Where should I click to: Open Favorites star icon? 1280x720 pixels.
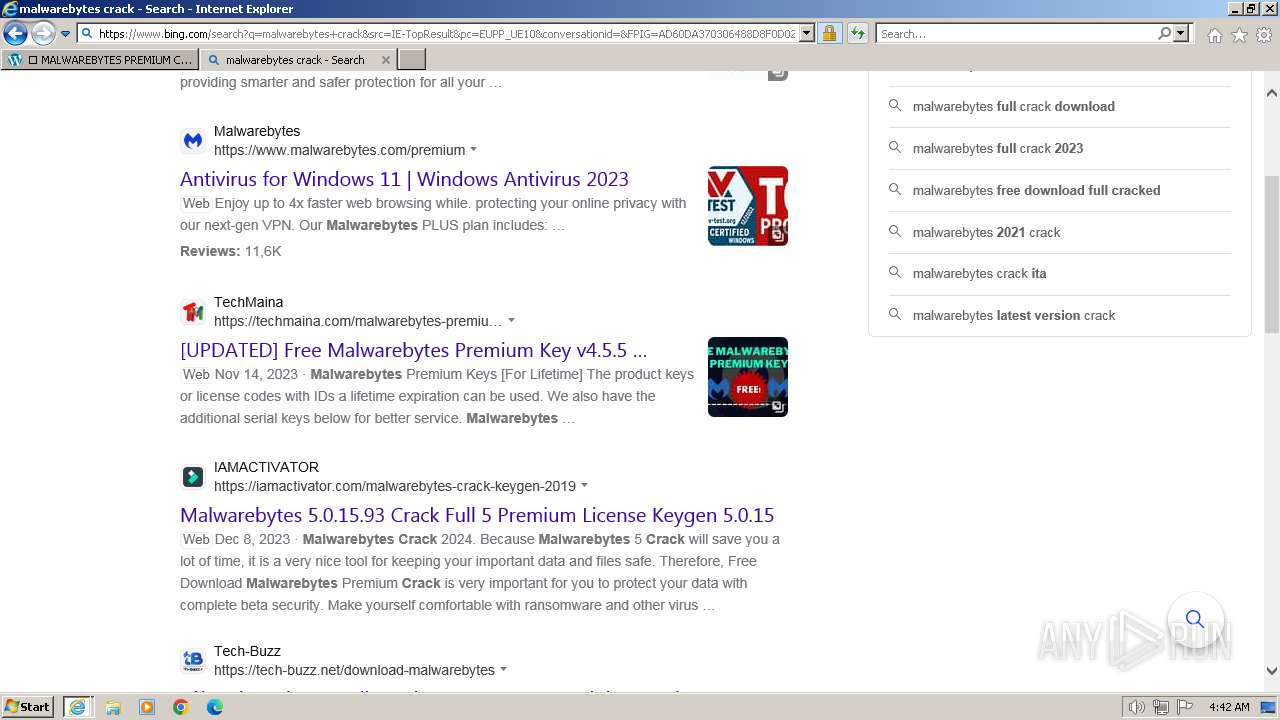click(1239, 35)
